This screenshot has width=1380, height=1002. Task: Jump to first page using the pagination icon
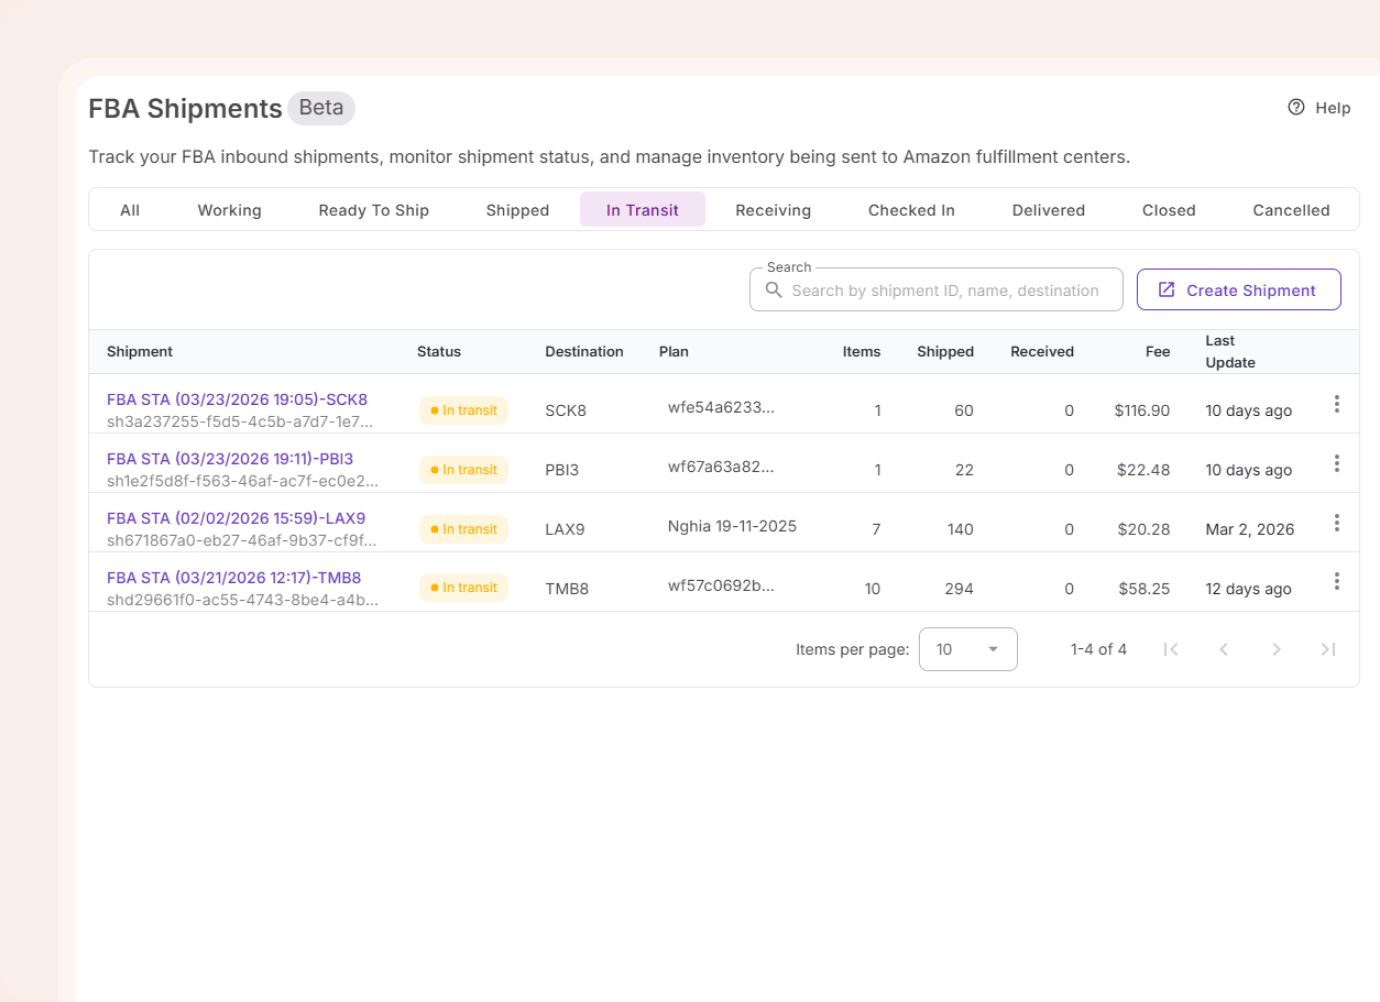(1171, 649)
